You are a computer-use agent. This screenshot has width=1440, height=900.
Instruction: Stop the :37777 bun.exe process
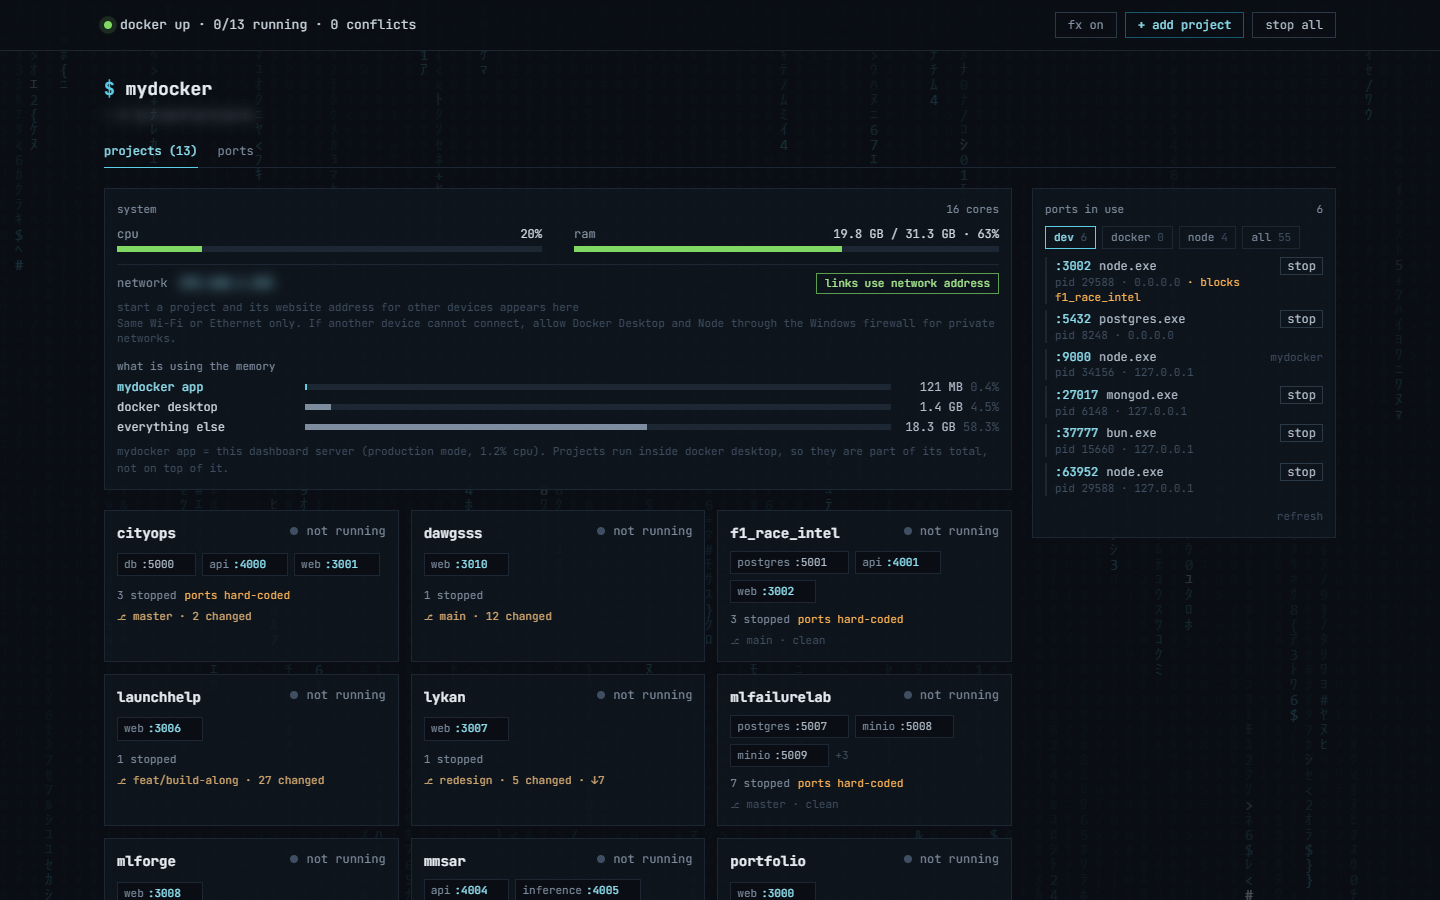tap(1301, 433)
